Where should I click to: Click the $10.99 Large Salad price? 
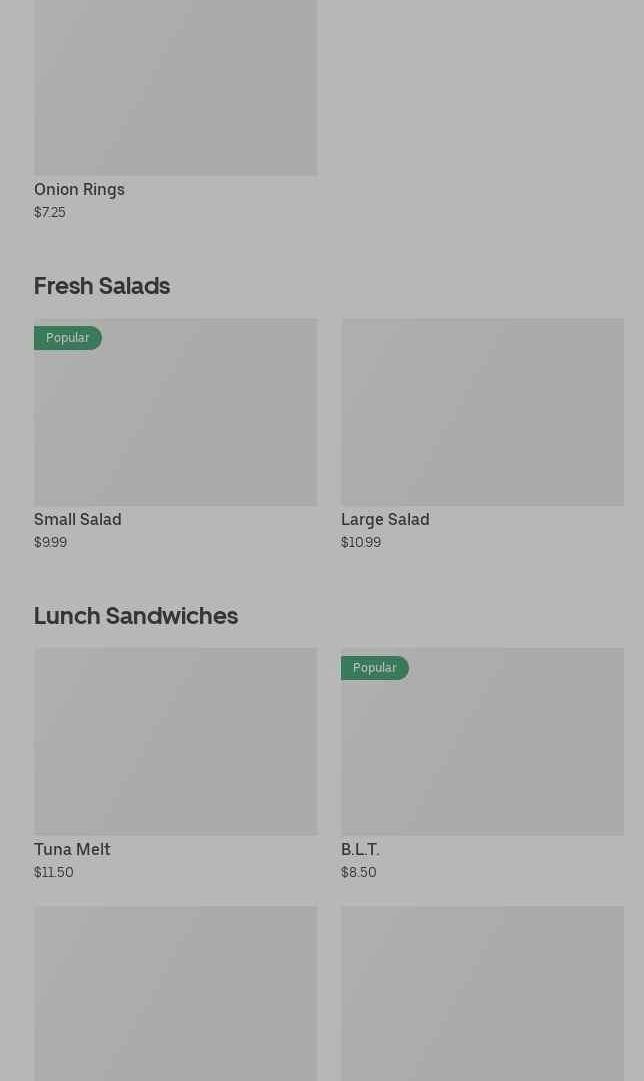pyautogui.click(x=361, y=543)
